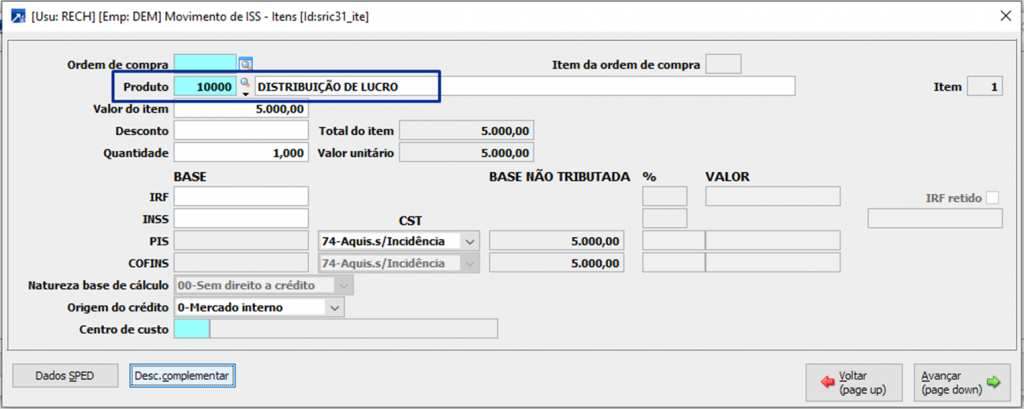Click the IRF valor field

pos(773,196)
